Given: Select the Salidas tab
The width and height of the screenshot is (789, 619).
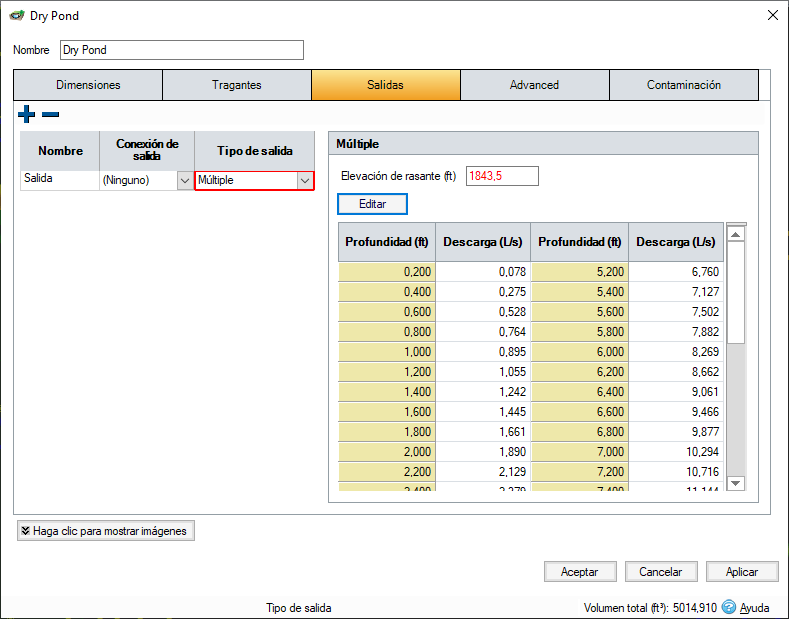Looking at the screenshot, I should [x=385, y=85].
